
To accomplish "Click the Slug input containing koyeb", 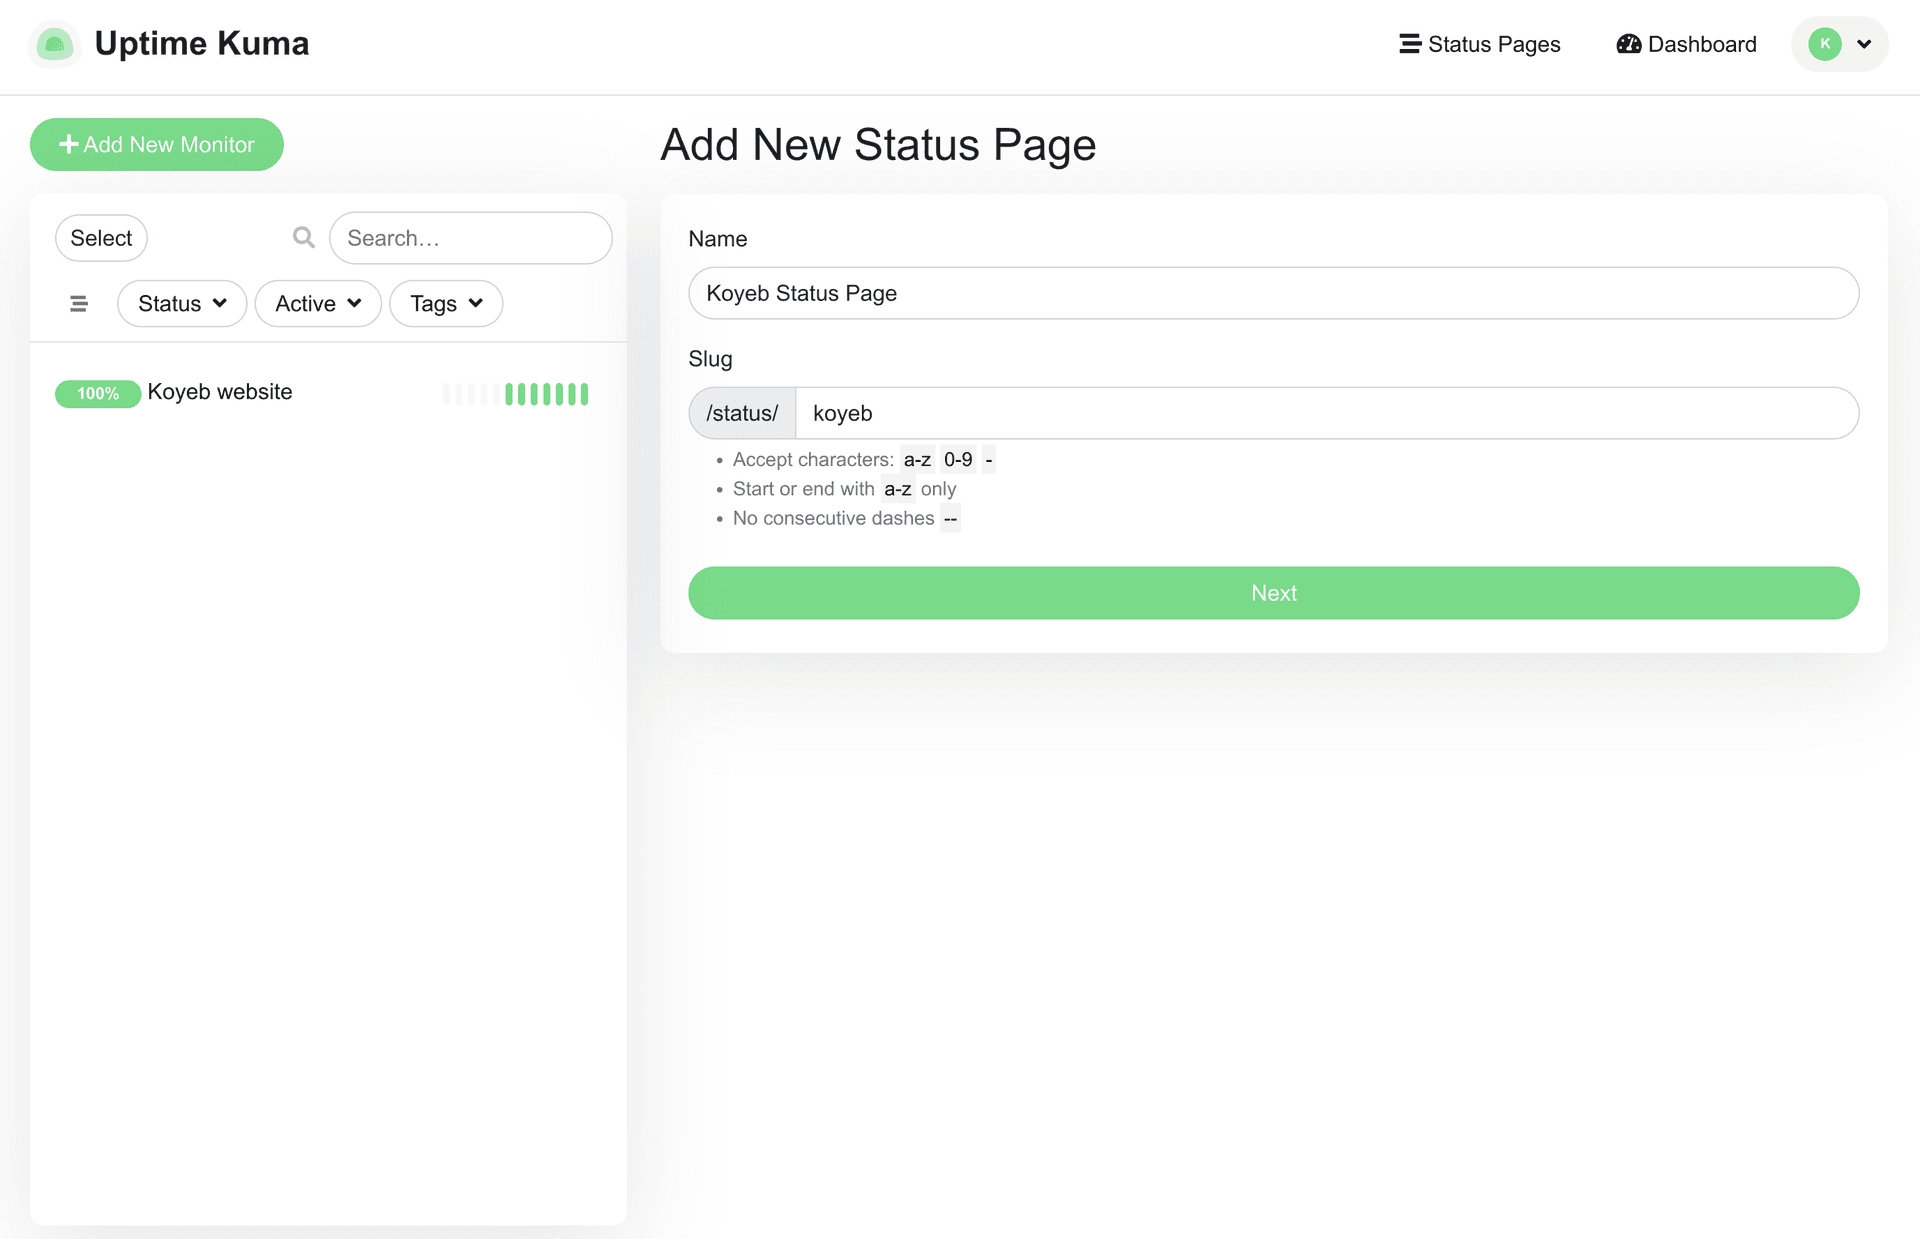I will (x=1325, y=413).
